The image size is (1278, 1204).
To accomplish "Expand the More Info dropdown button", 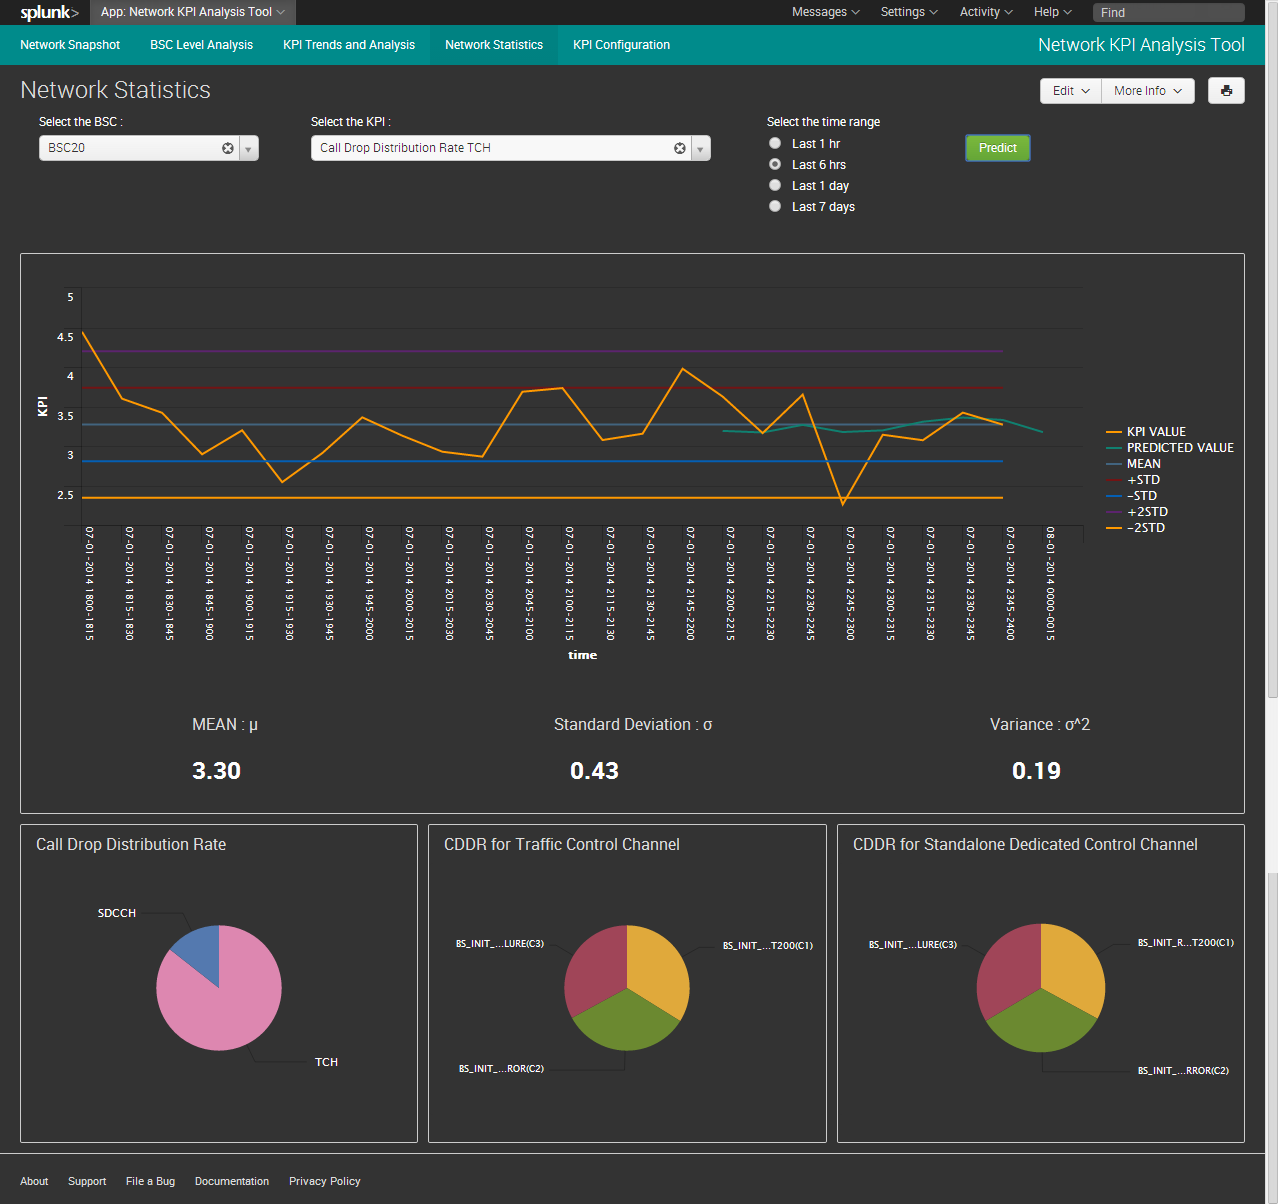I will 1148,91.
